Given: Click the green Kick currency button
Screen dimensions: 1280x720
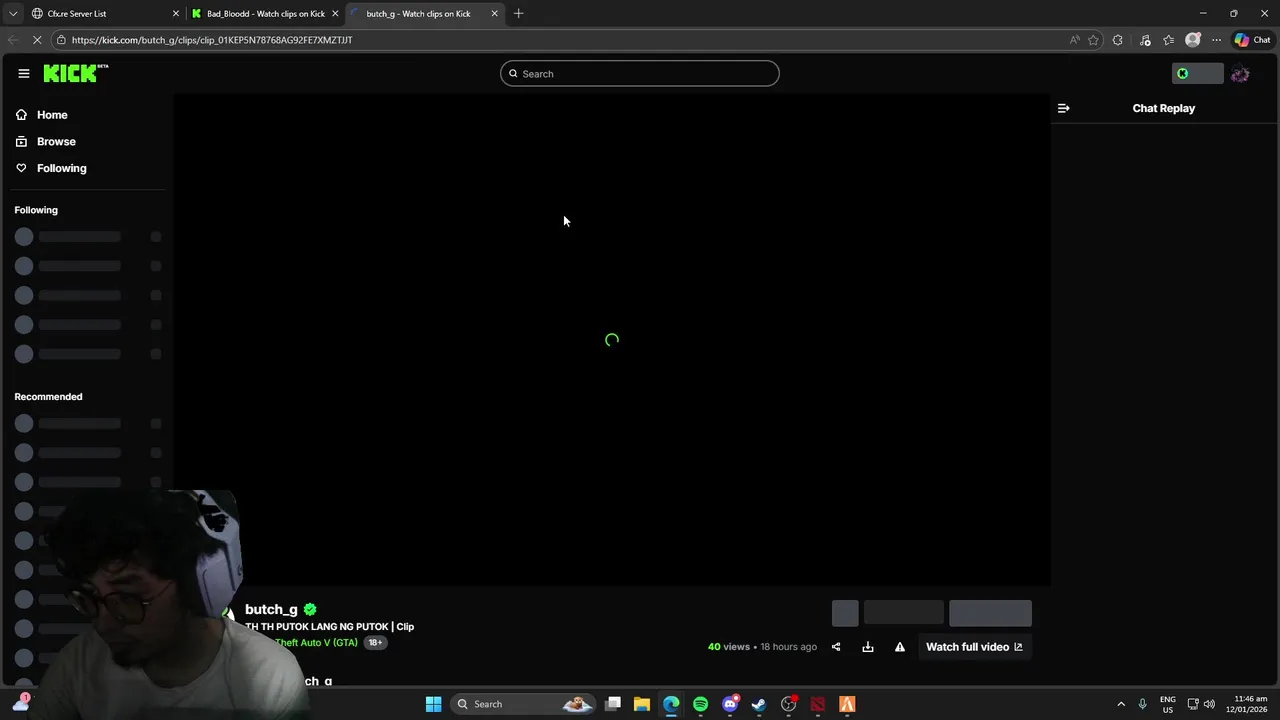Looking at the screenshot, I should (1197, 74).
